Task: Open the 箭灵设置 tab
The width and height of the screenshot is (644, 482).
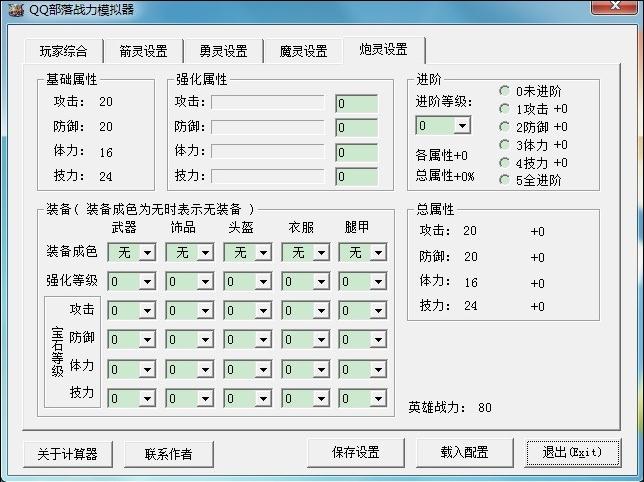Action: pyautogui.click(x=142, y=52)
